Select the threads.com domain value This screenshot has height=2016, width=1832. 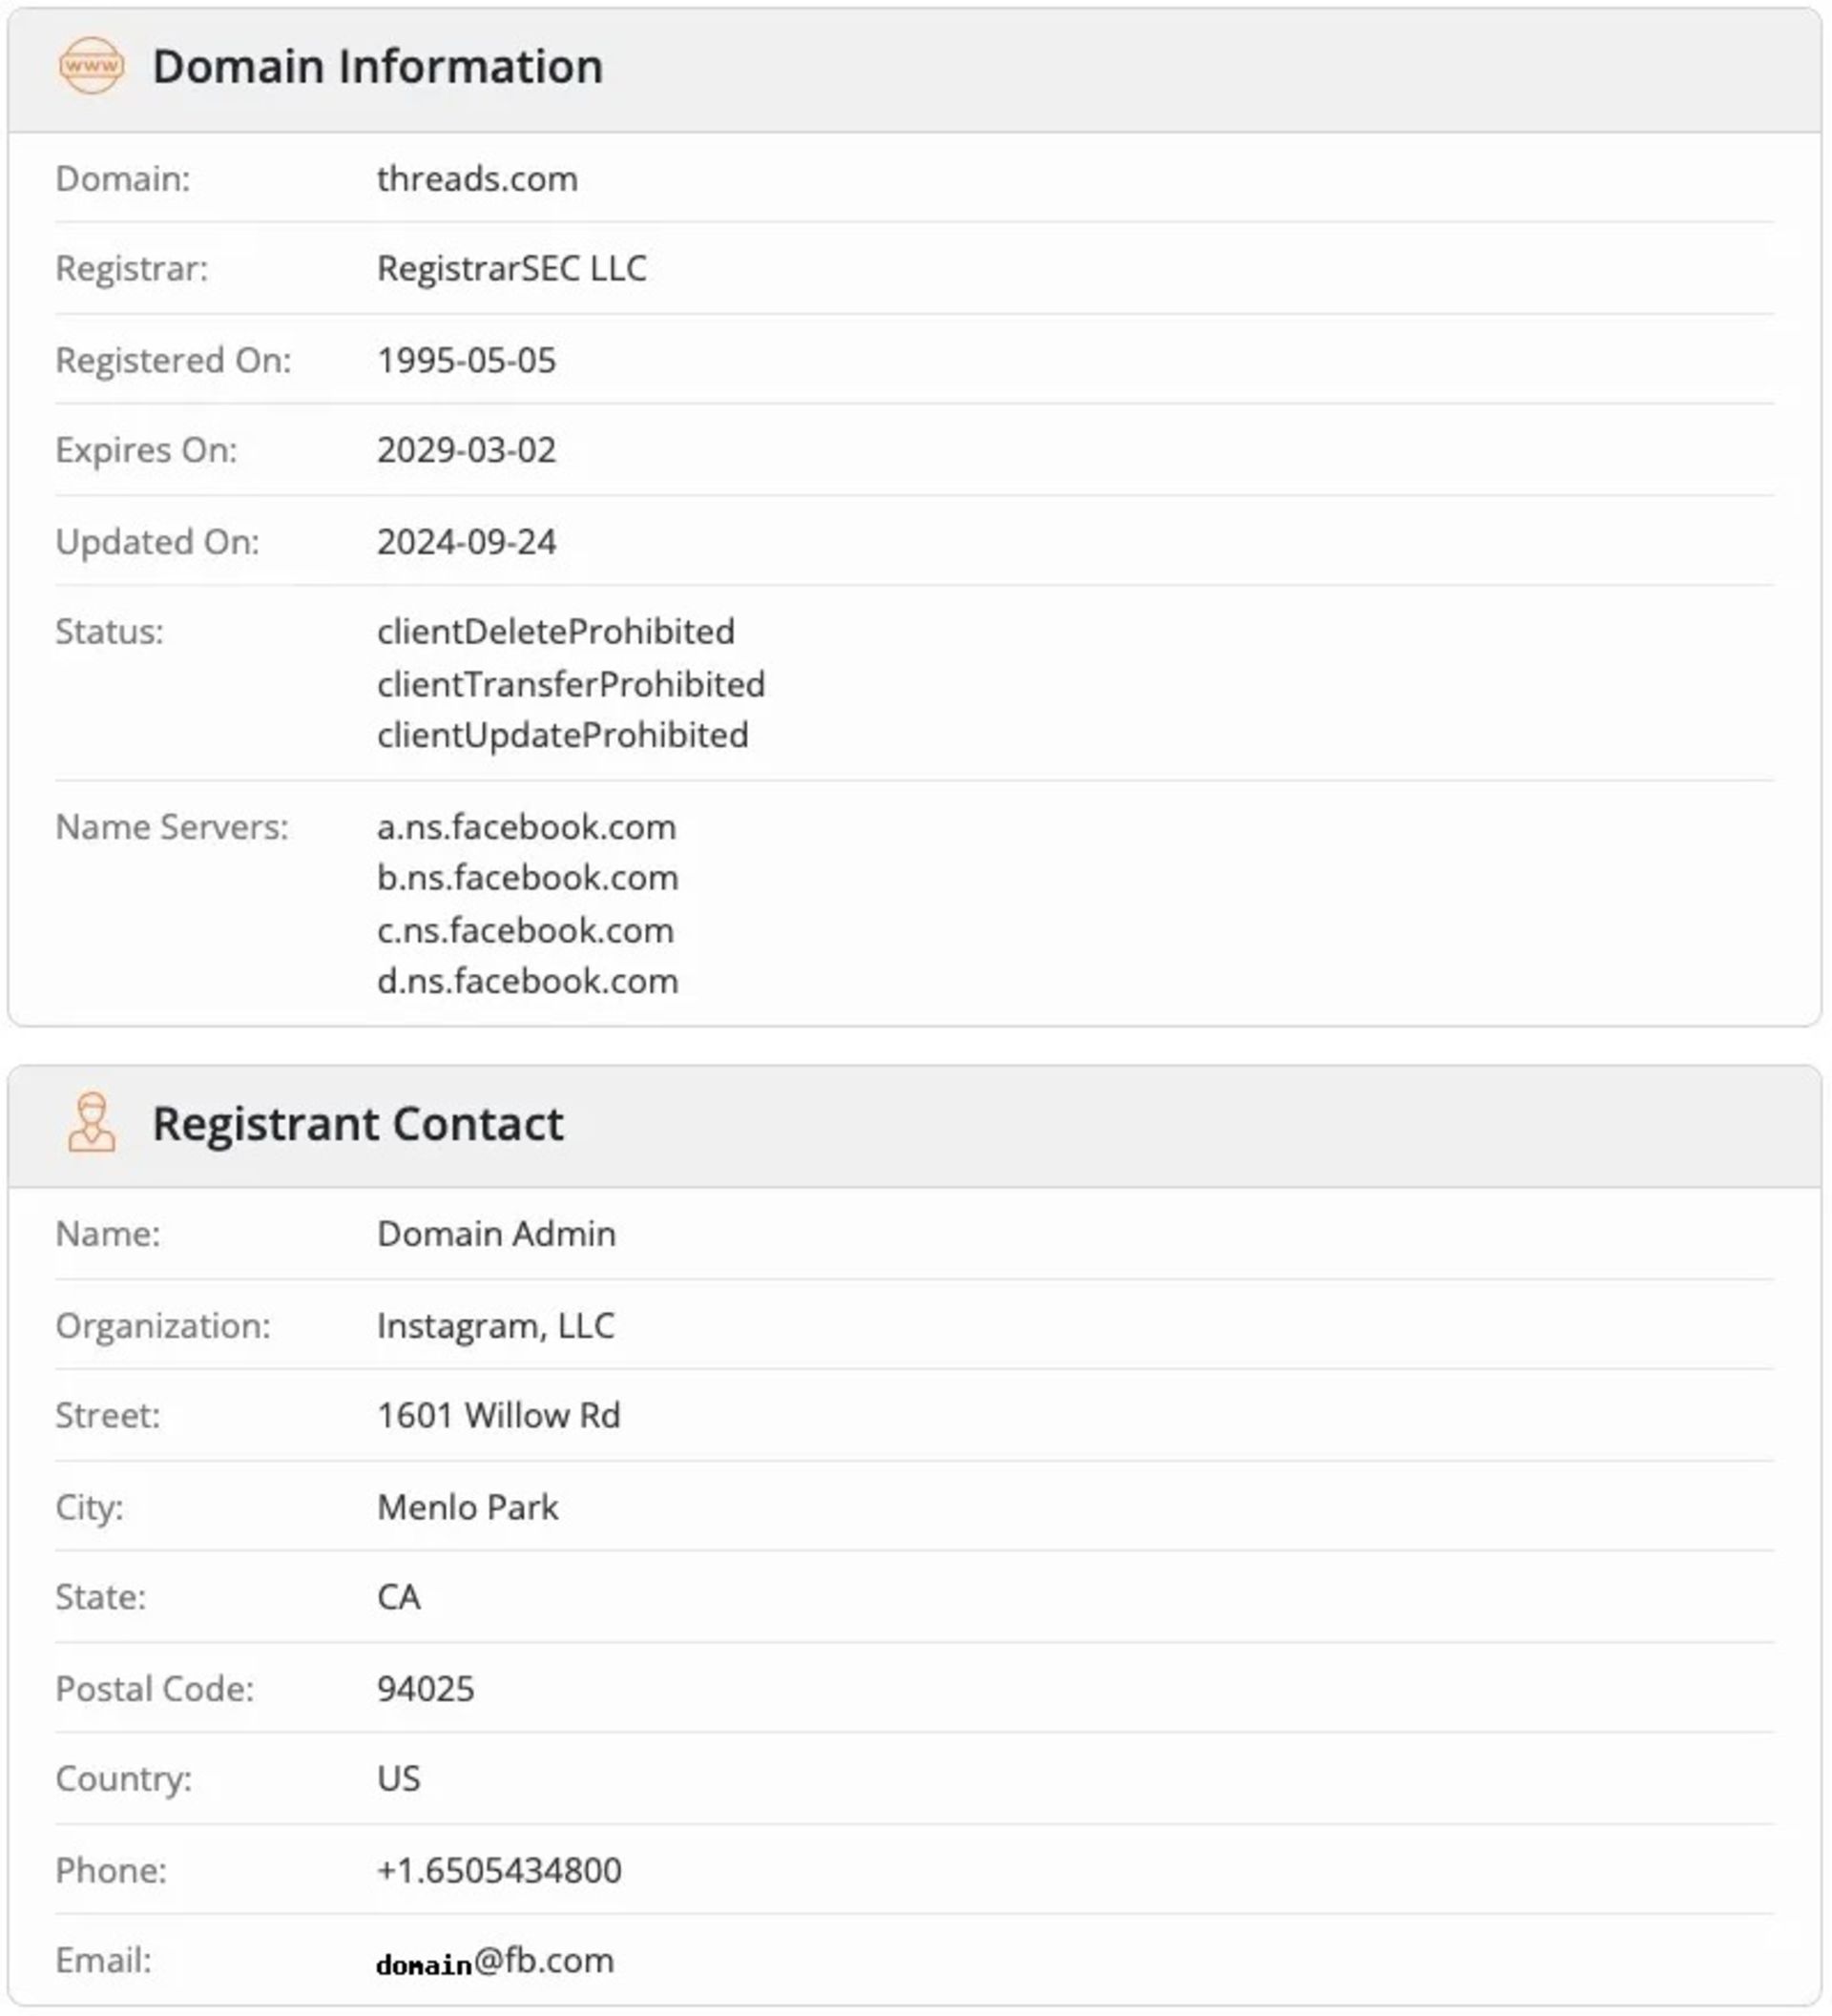[x=477, y=179]
